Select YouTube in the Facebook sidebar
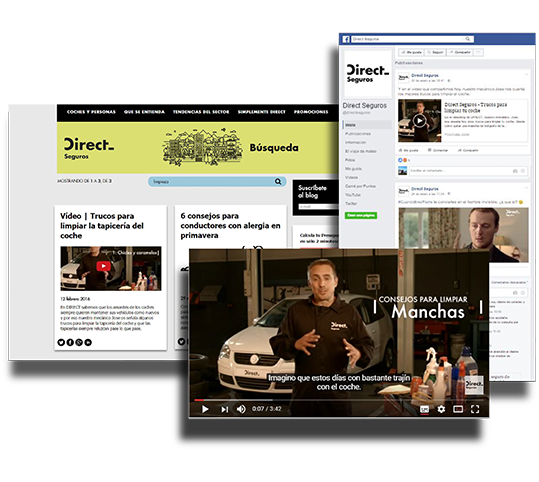Screen dimensions: 539x482 pos(353,195)
